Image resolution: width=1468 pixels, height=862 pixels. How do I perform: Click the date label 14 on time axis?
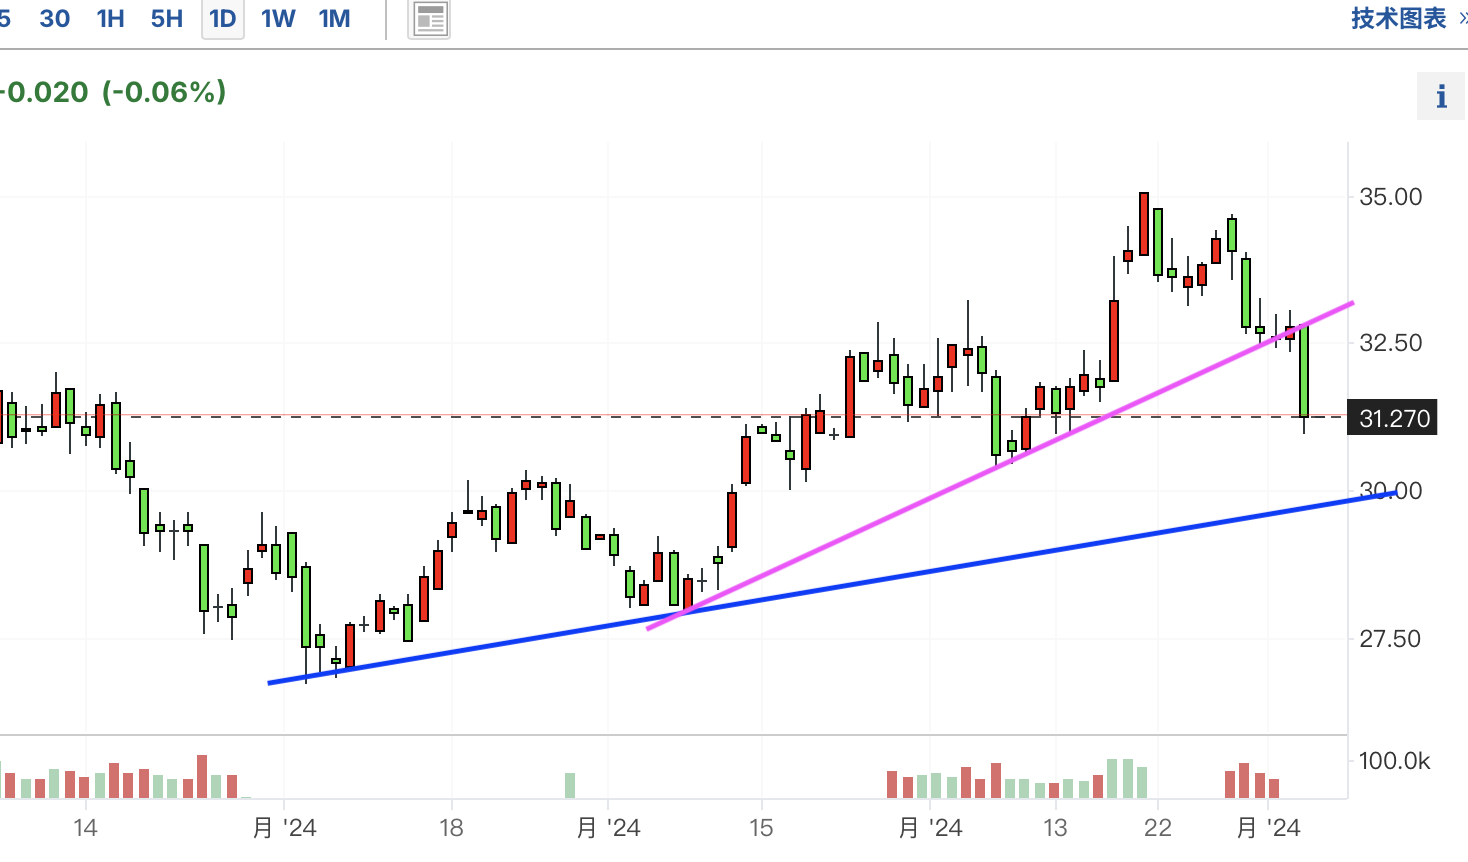pyautogui.click(x=85, y=828)
